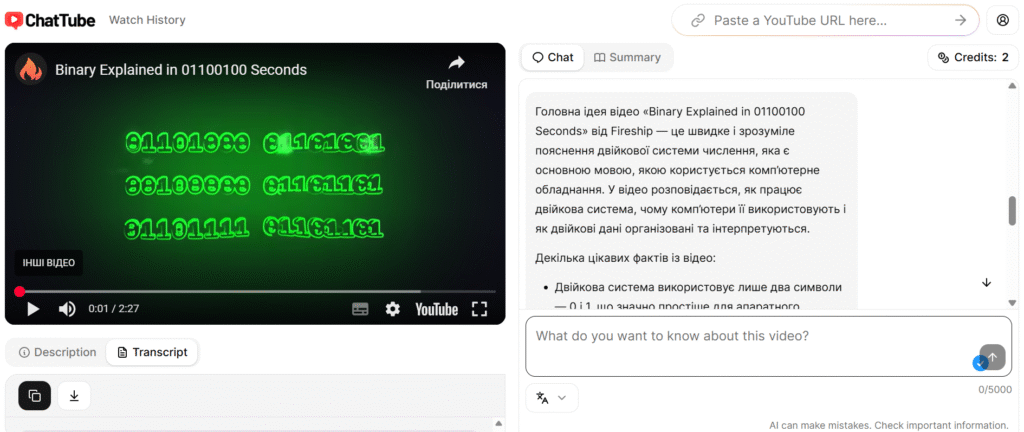
Task: Toggle subtitles on the video
Action: click(360, 309)
